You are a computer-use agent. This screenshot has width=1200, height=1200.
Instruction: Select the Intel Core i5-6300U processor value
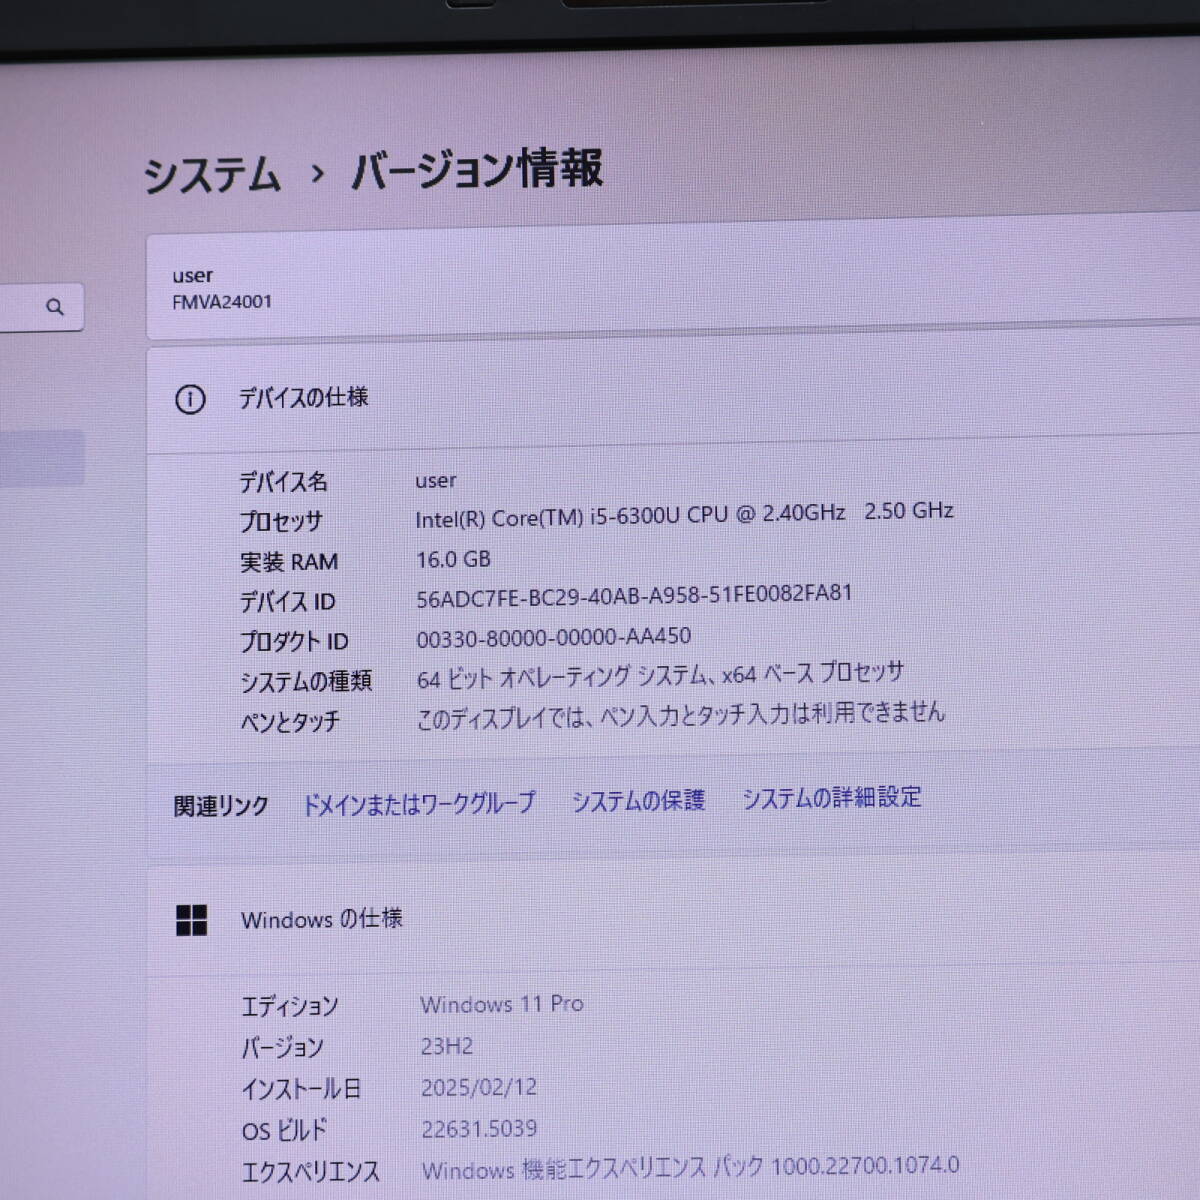pyautogui.click(x=684, y=514)
